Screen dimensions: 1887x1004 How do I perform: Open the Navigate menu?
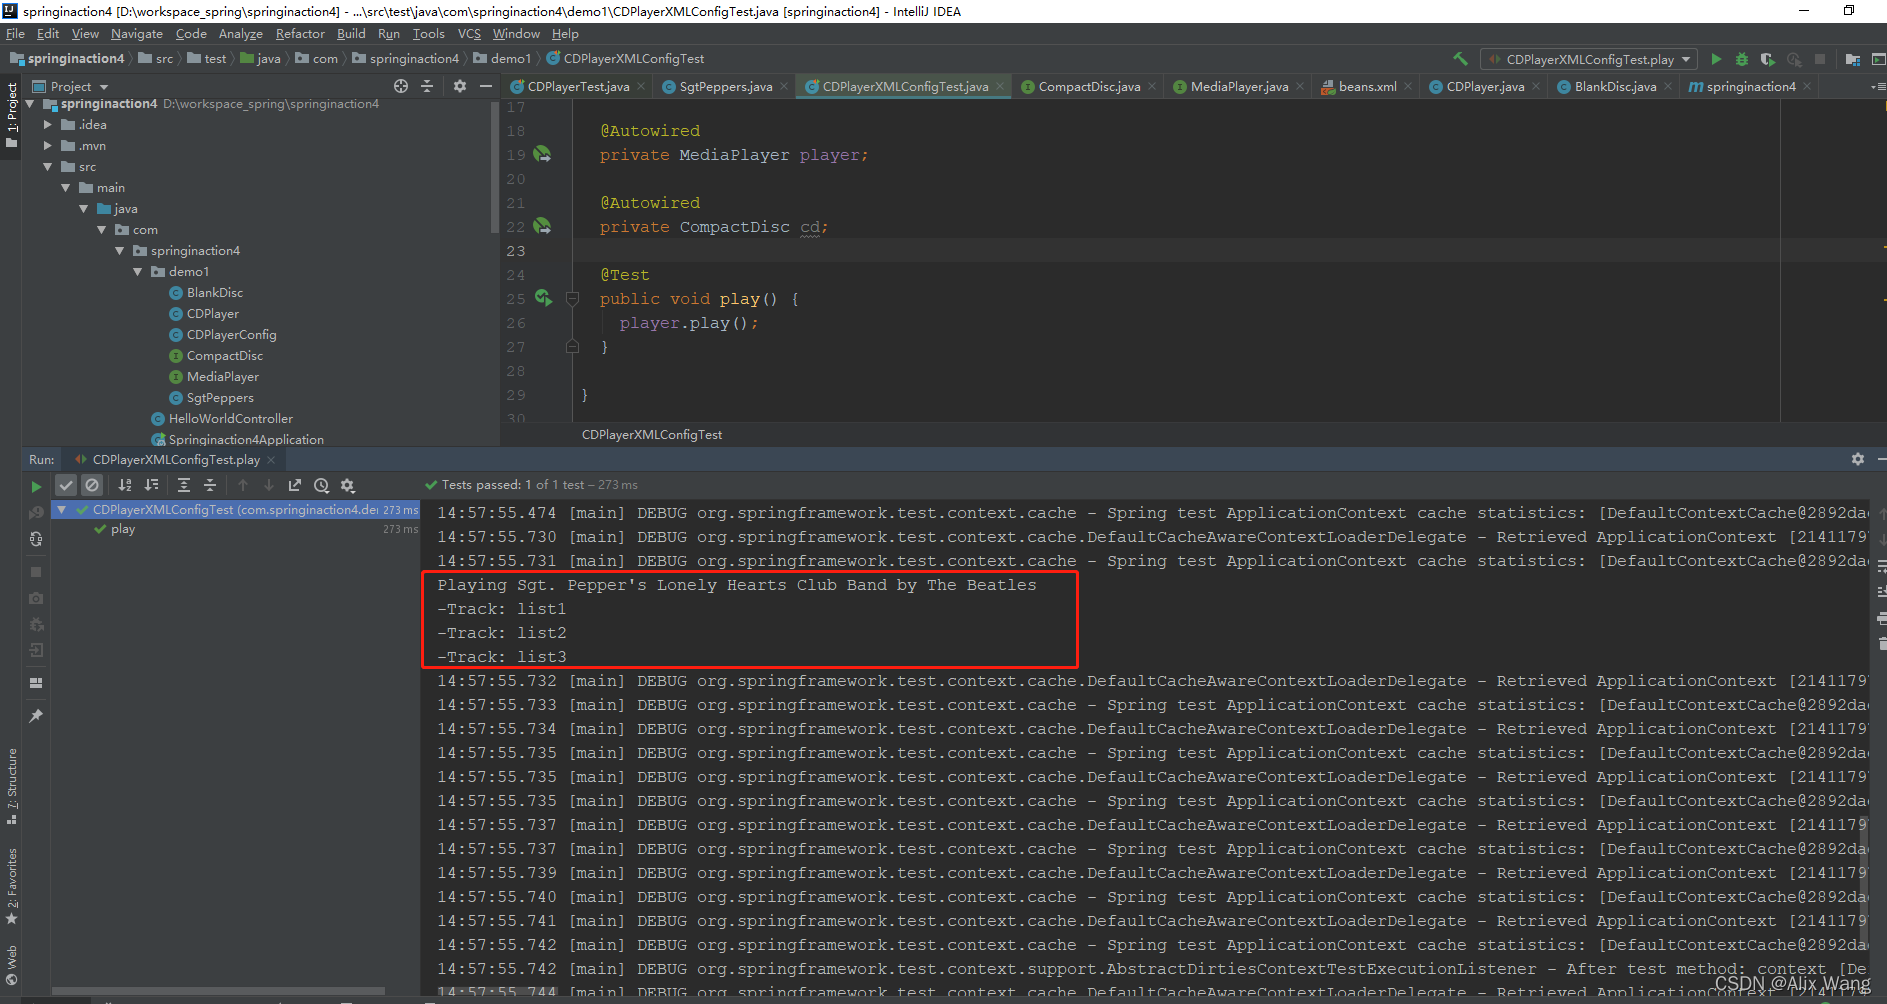(x=136, y=33)
